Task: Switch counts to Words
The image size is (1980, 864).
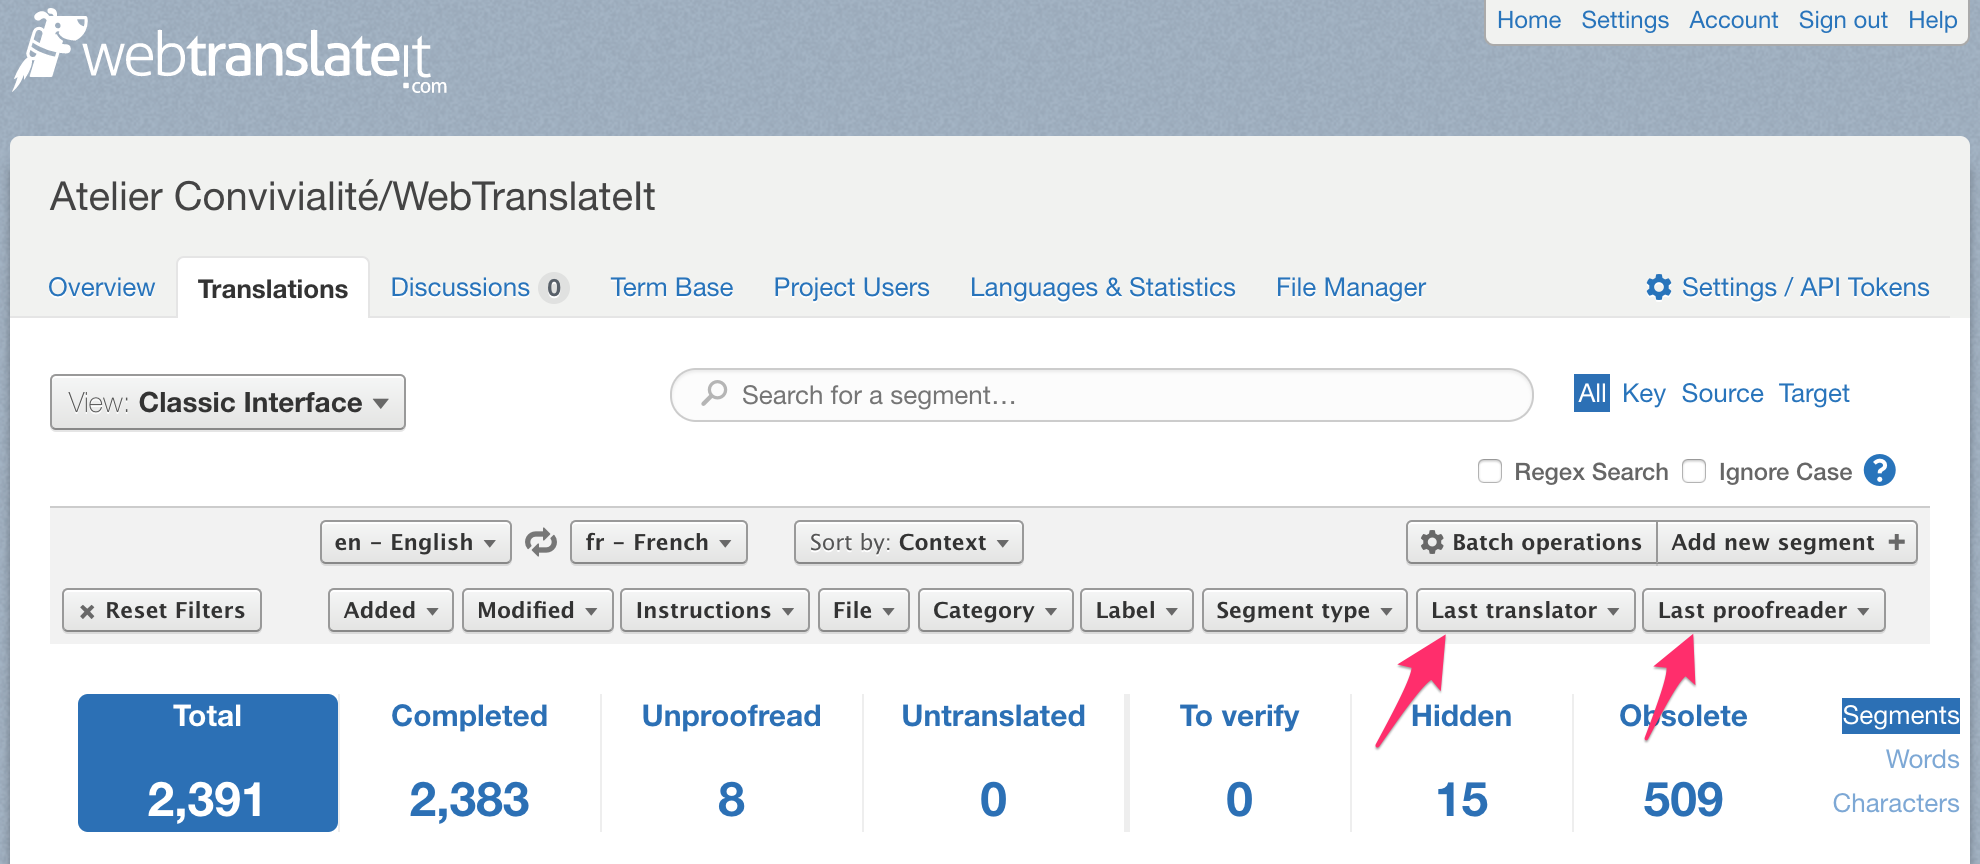Action: [x=1922, y=759]
